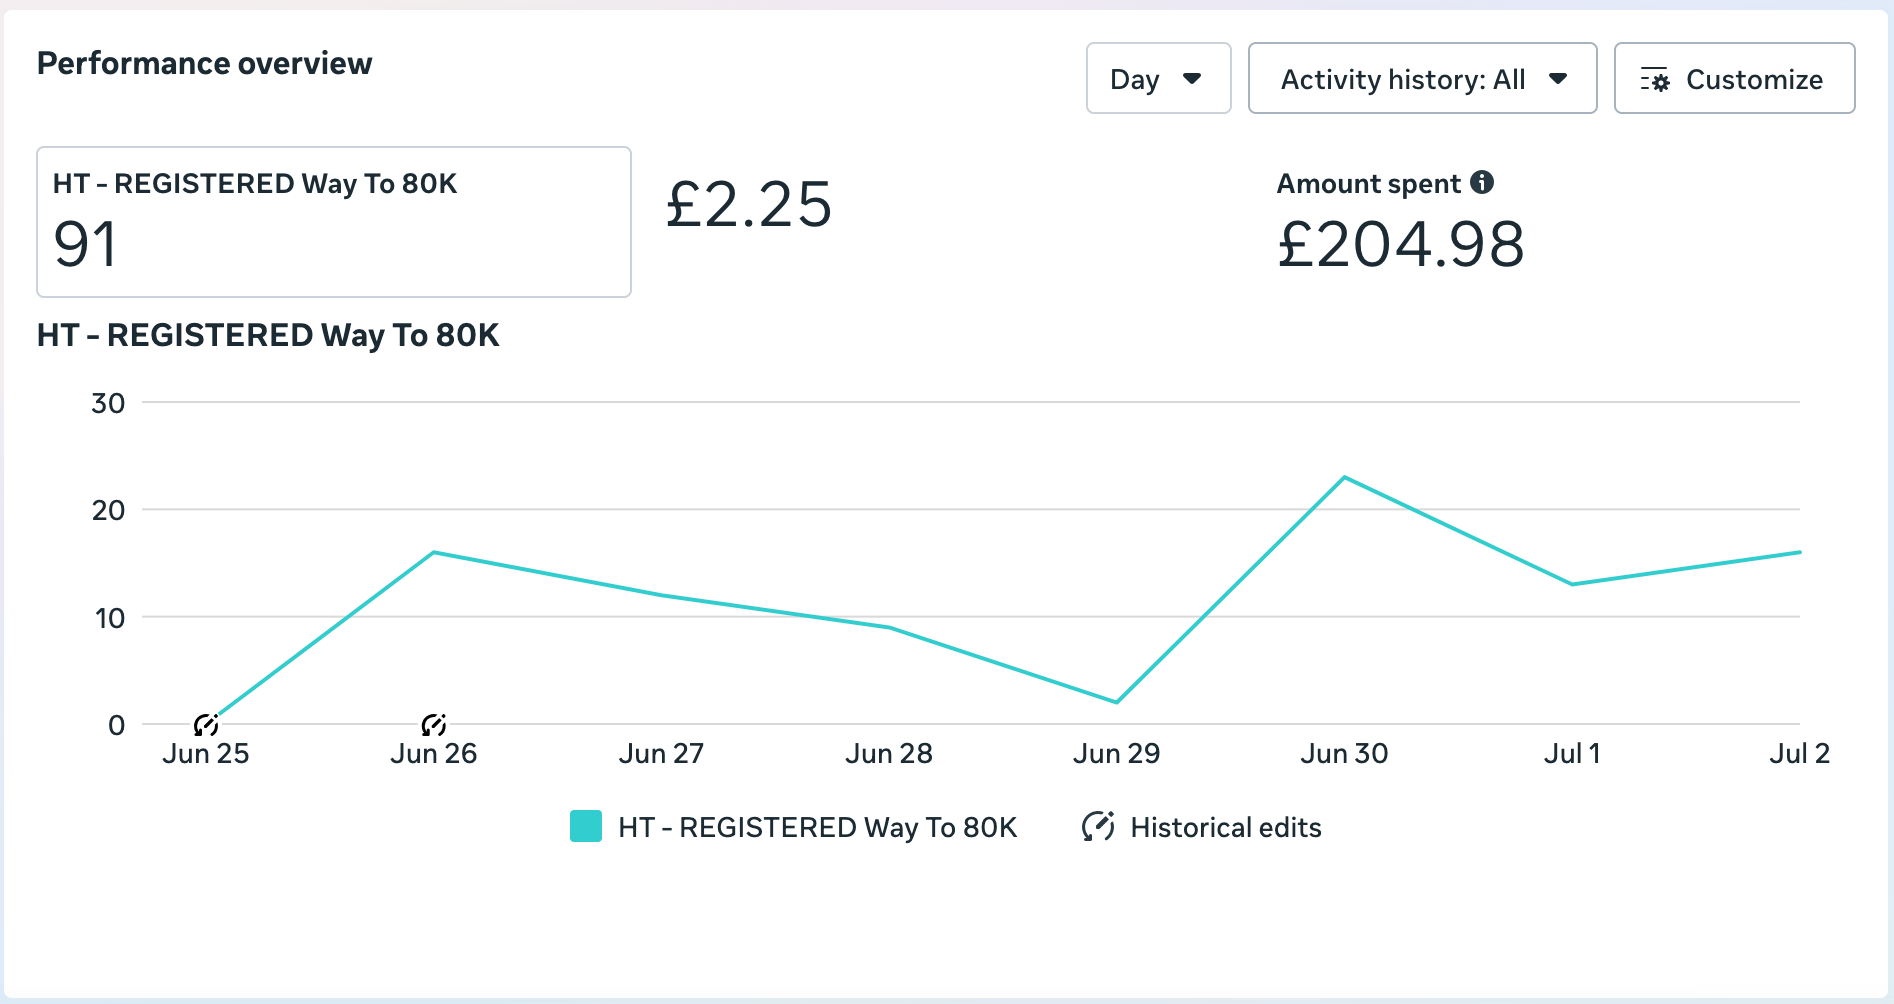Screen dimensions: 1894x1004
Task: Click the line's lowest dip at Jun 29
Action: click(x=1117, y=702)
